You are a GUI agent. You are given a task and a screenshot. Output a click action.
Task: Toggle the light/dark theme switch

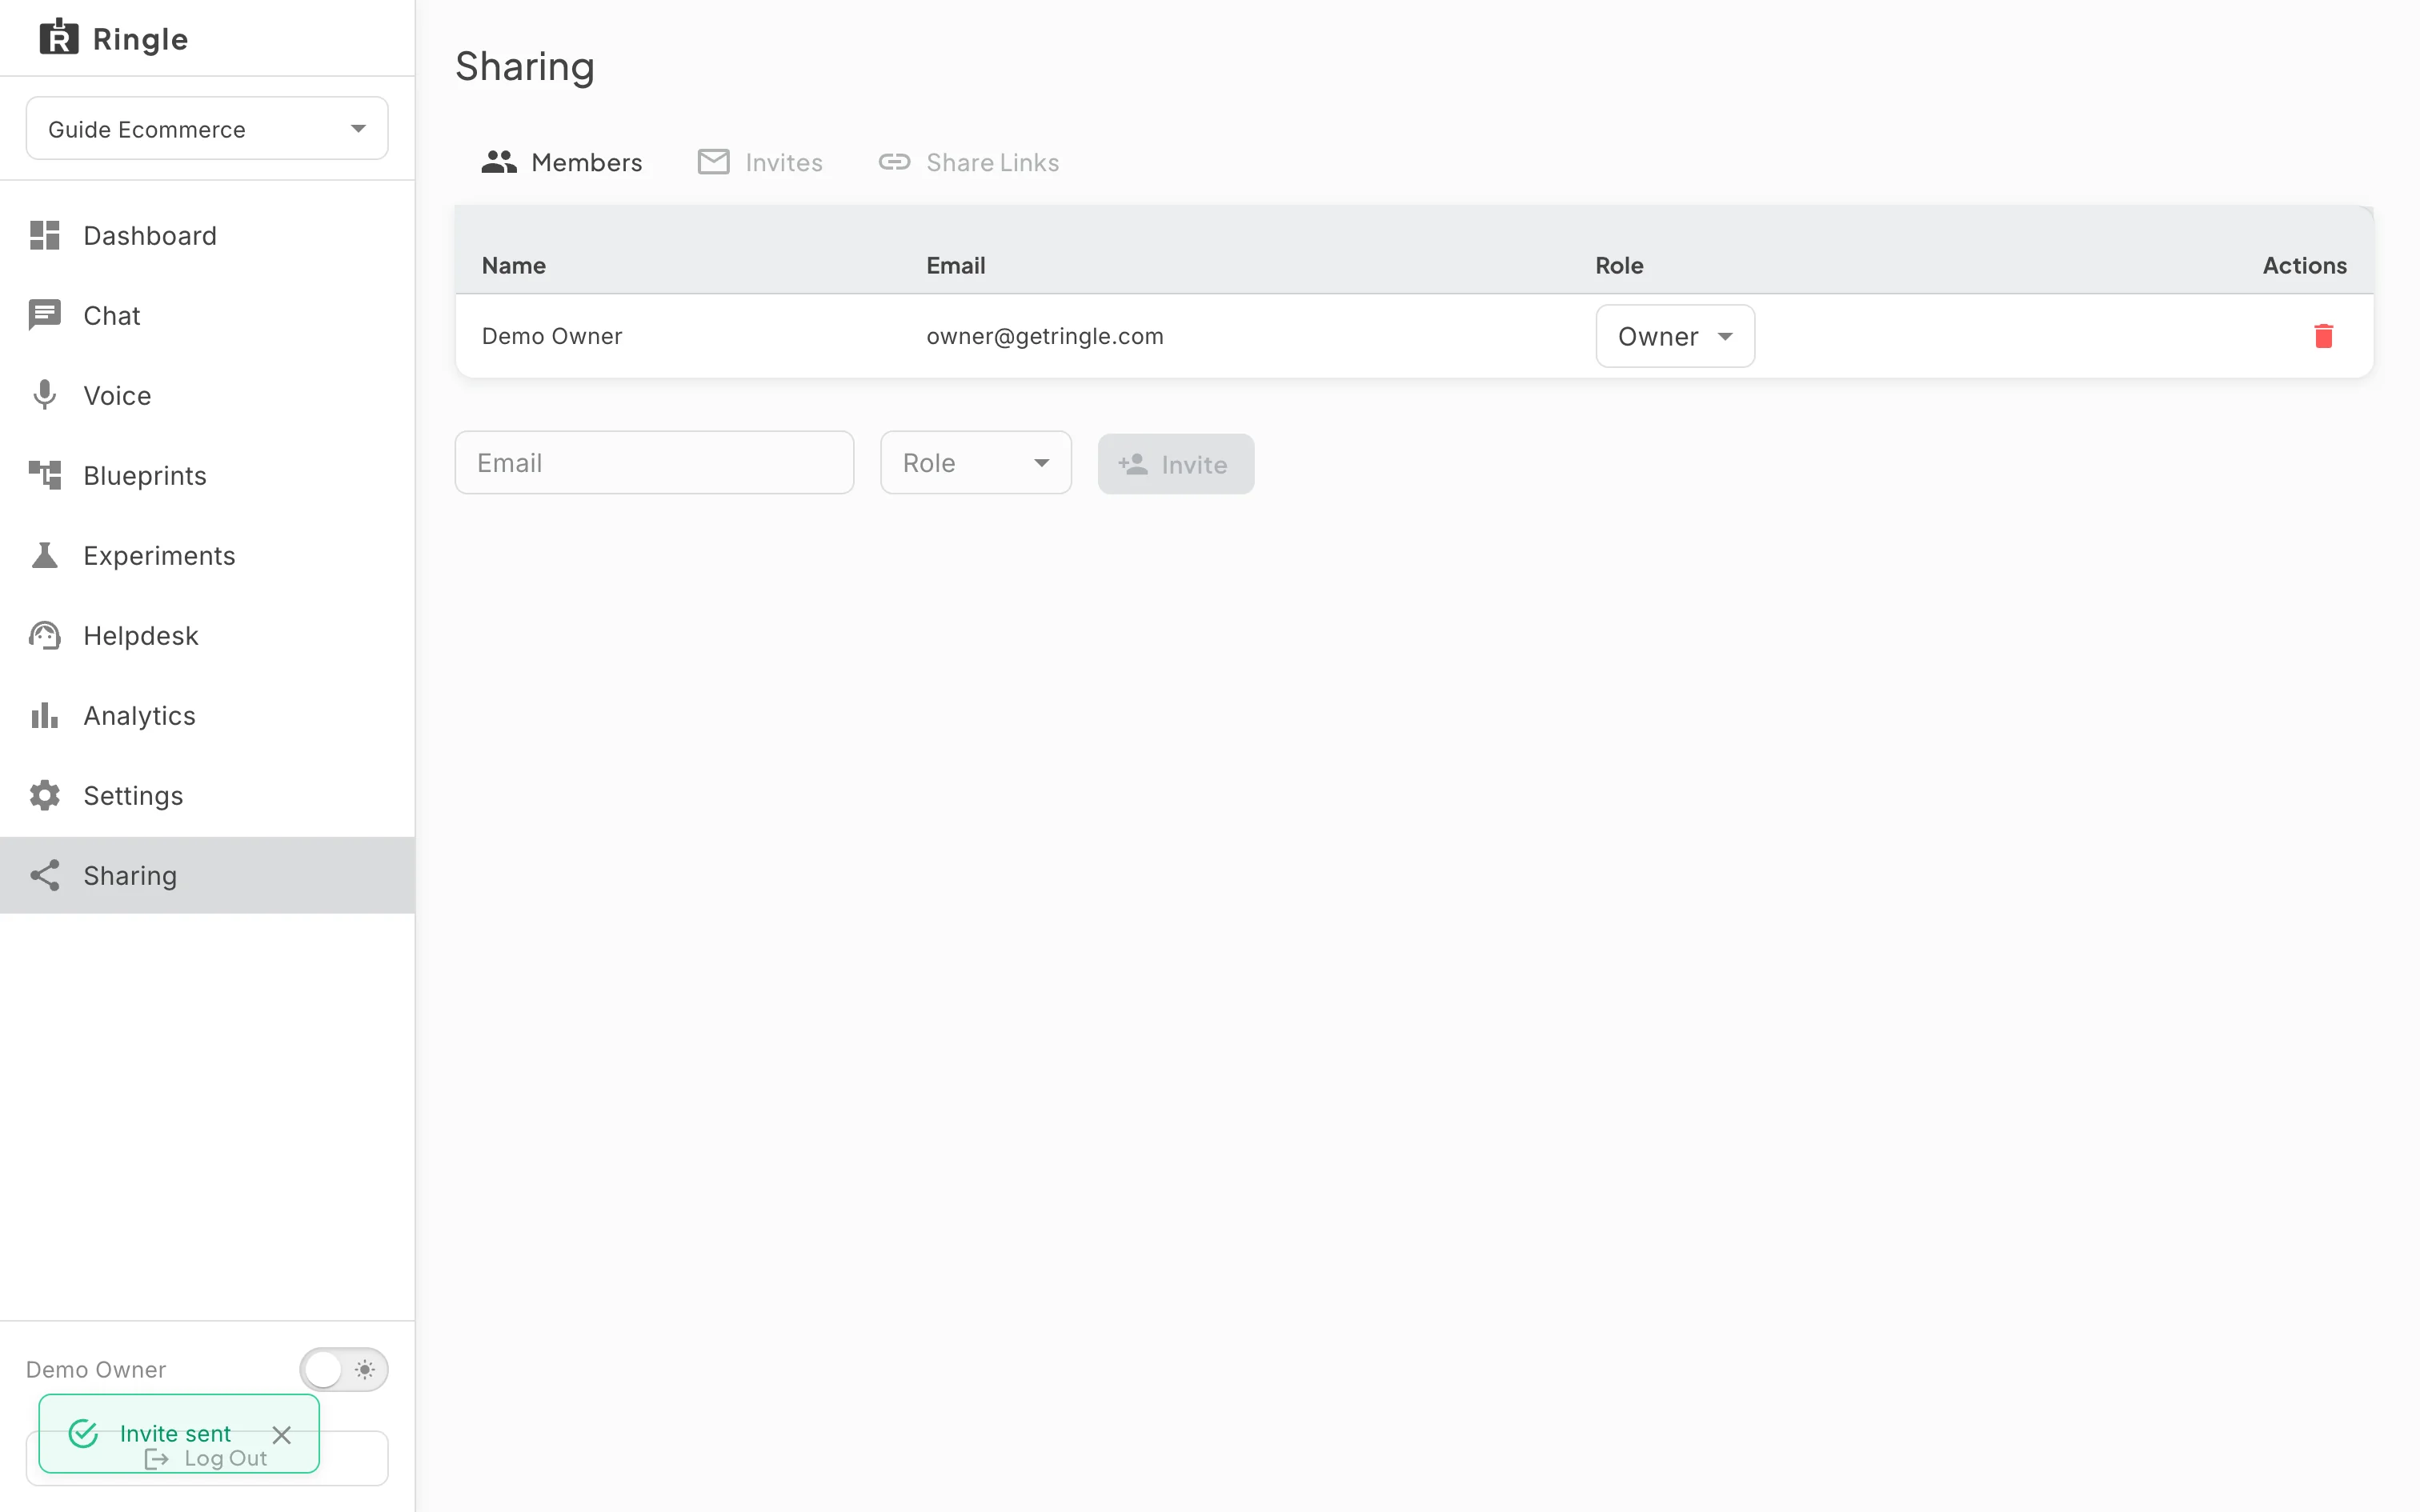[343, 1369]
